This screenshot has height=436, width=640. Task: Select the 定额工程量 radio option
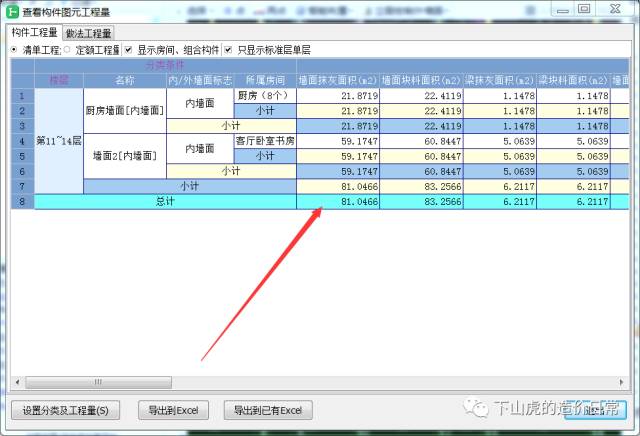click(68, 49)
